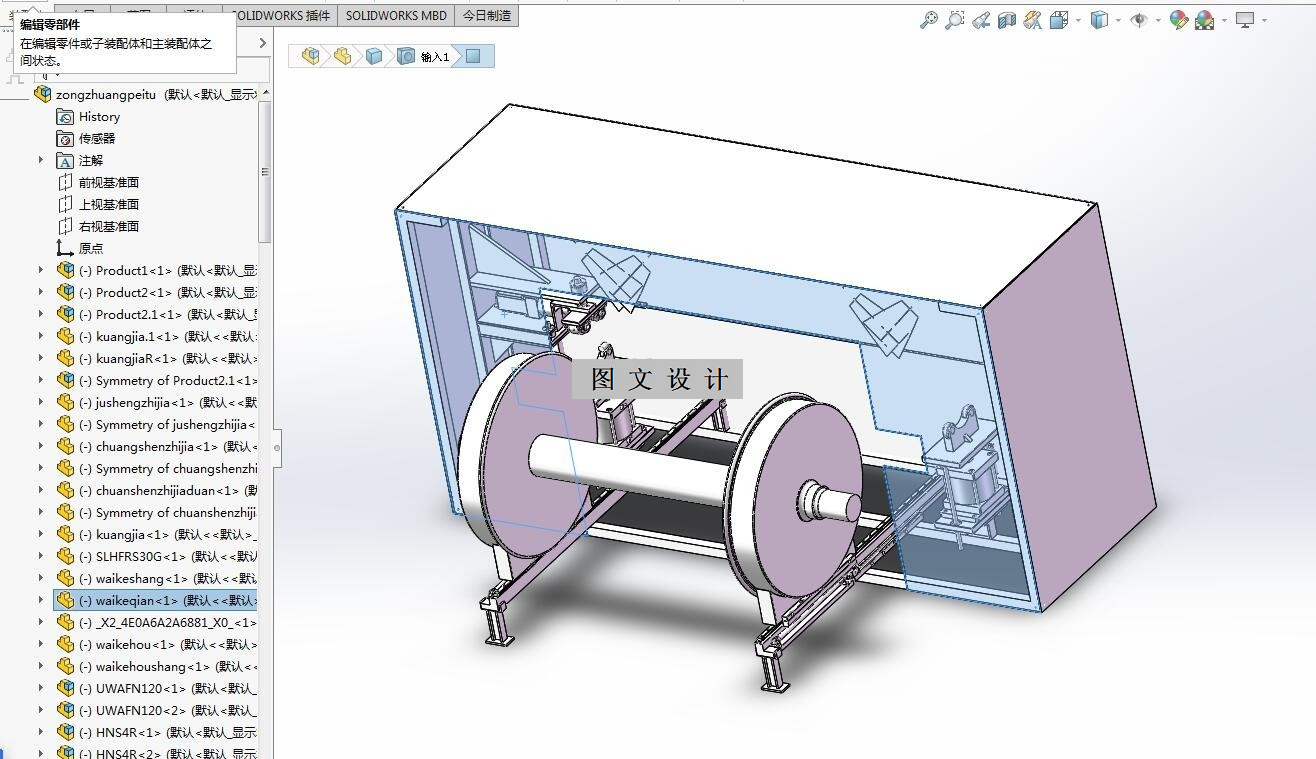The height and width of the screenshot is (759, 1316).
Task: Select the 今日制造 tab
Action: (486, 16)
